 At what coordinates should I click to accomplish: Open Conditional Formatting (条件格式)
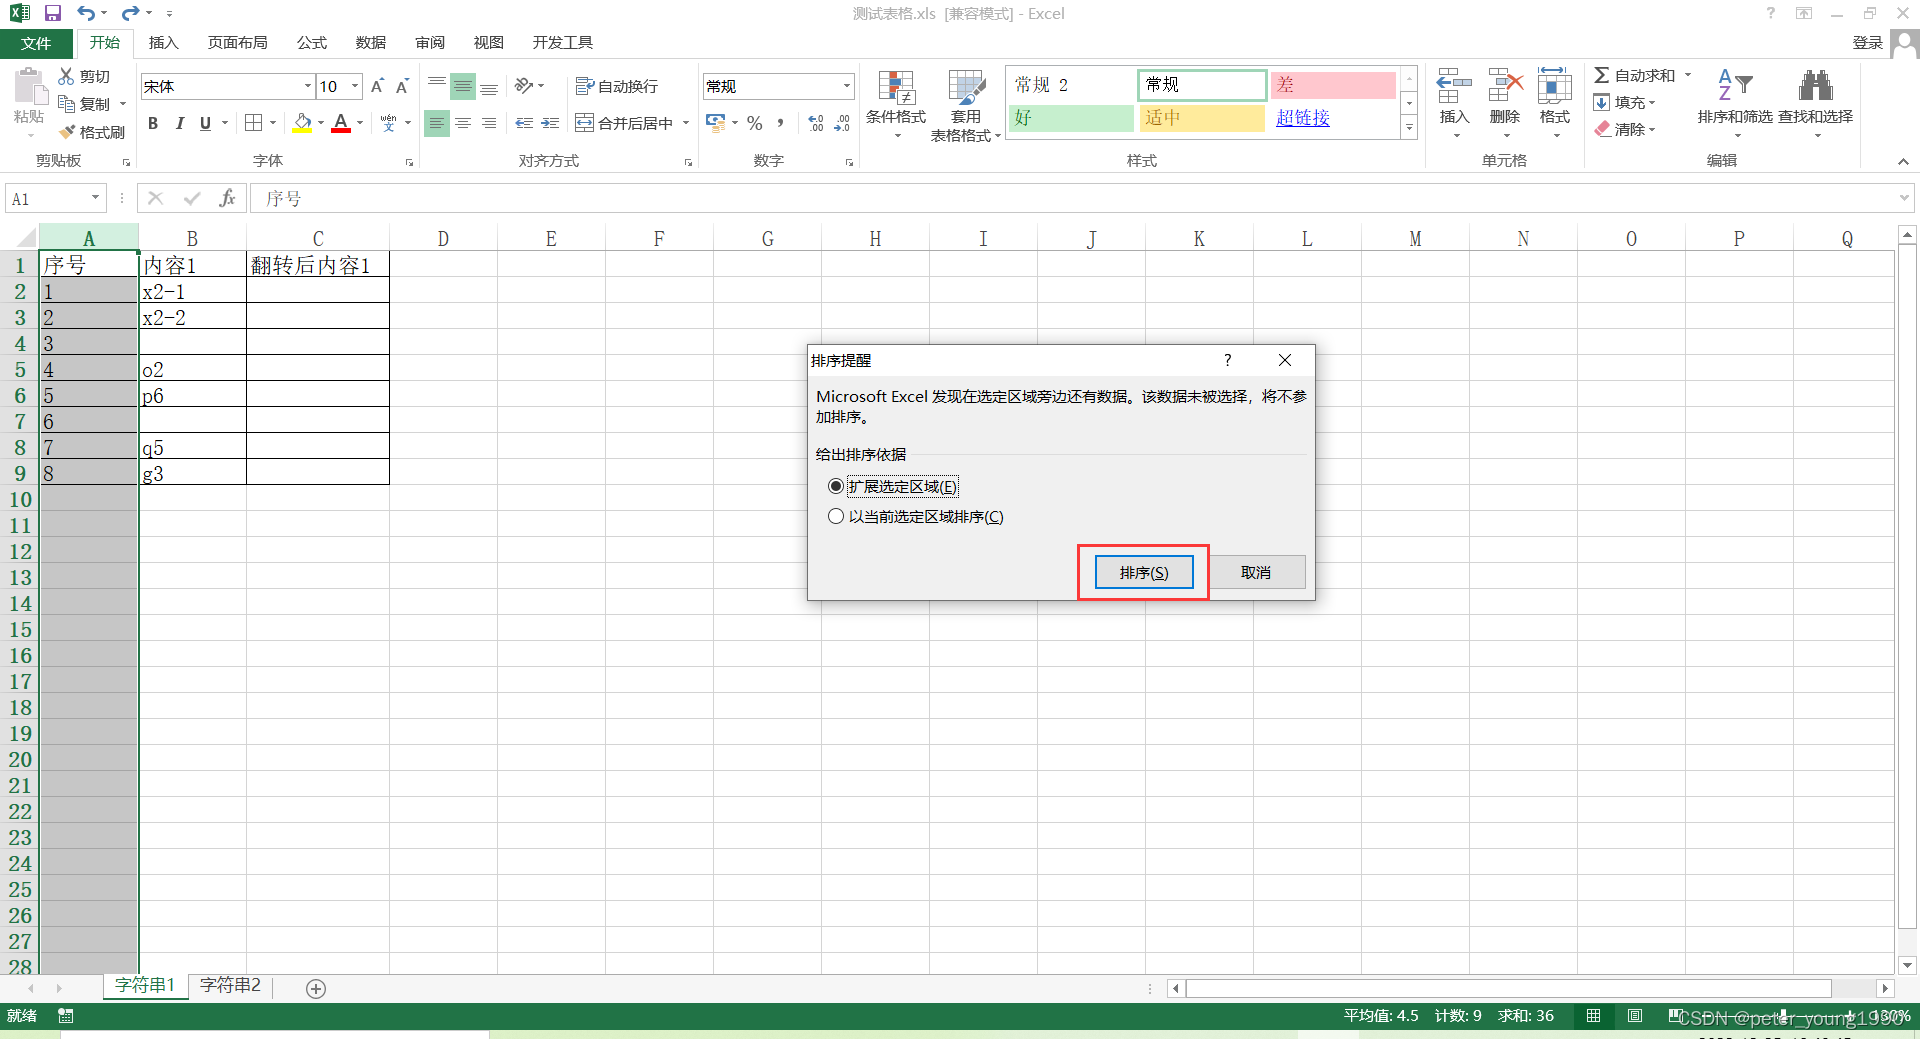pyautogui.click(x=896, y=105)
